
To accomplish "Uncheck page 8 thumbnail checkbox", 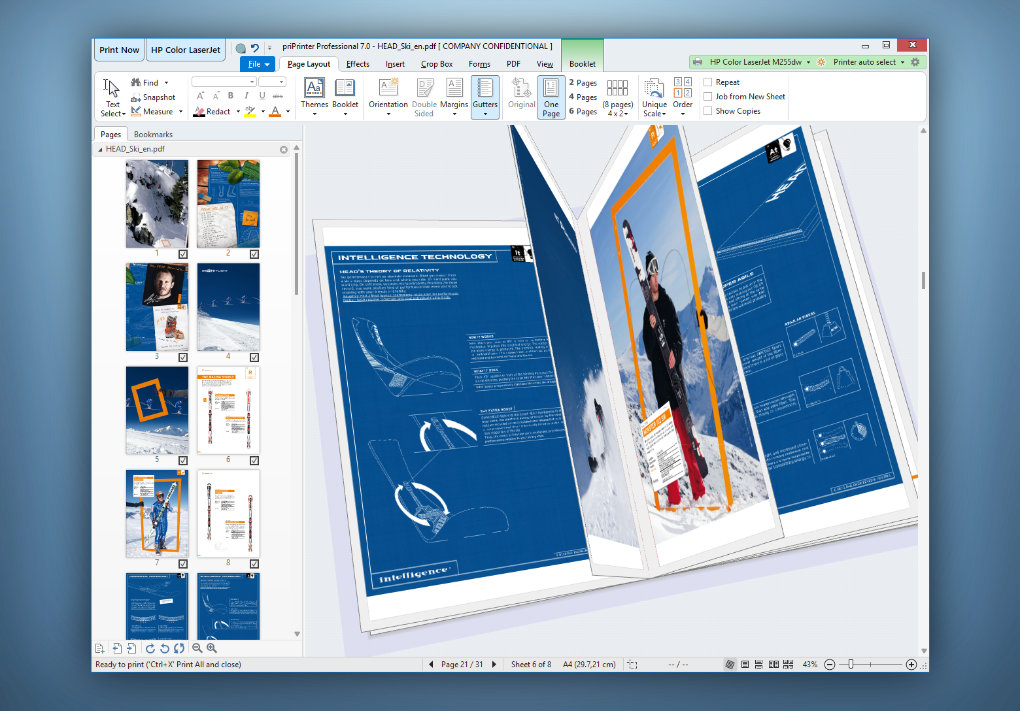I will [254, 563].
